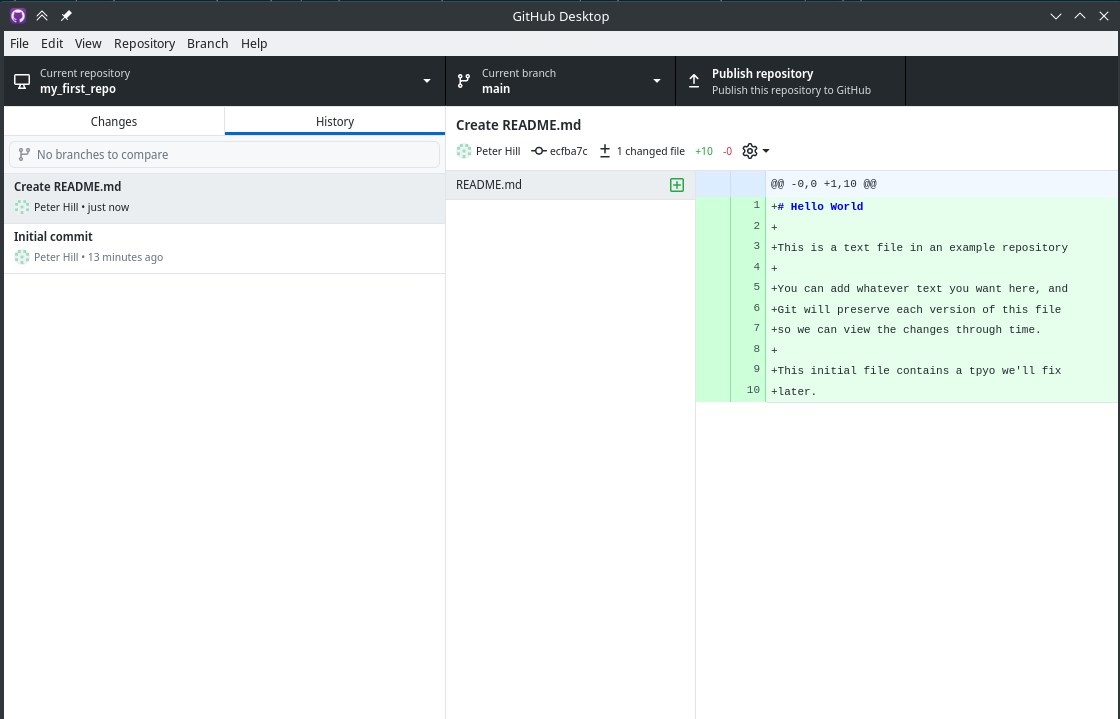Open the Branch menu
This screenshot has height=719, width=1120.
pos(207,44)
